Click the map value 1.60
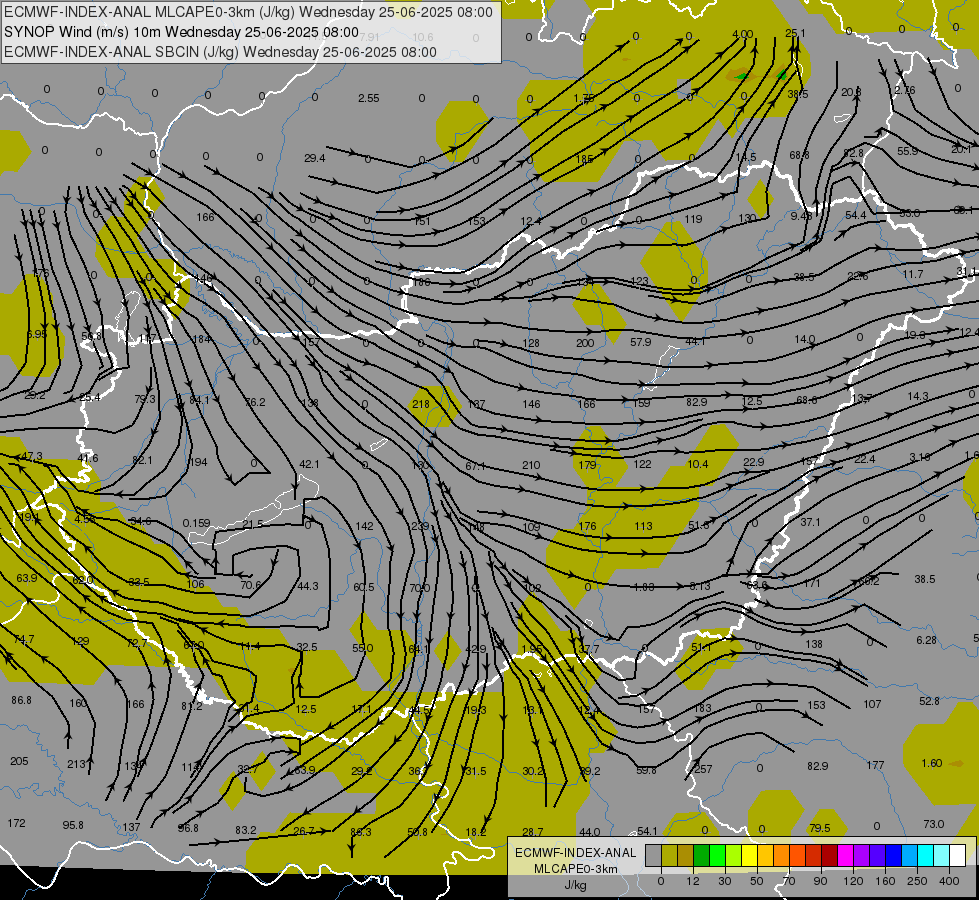 (x=932, y=763)
